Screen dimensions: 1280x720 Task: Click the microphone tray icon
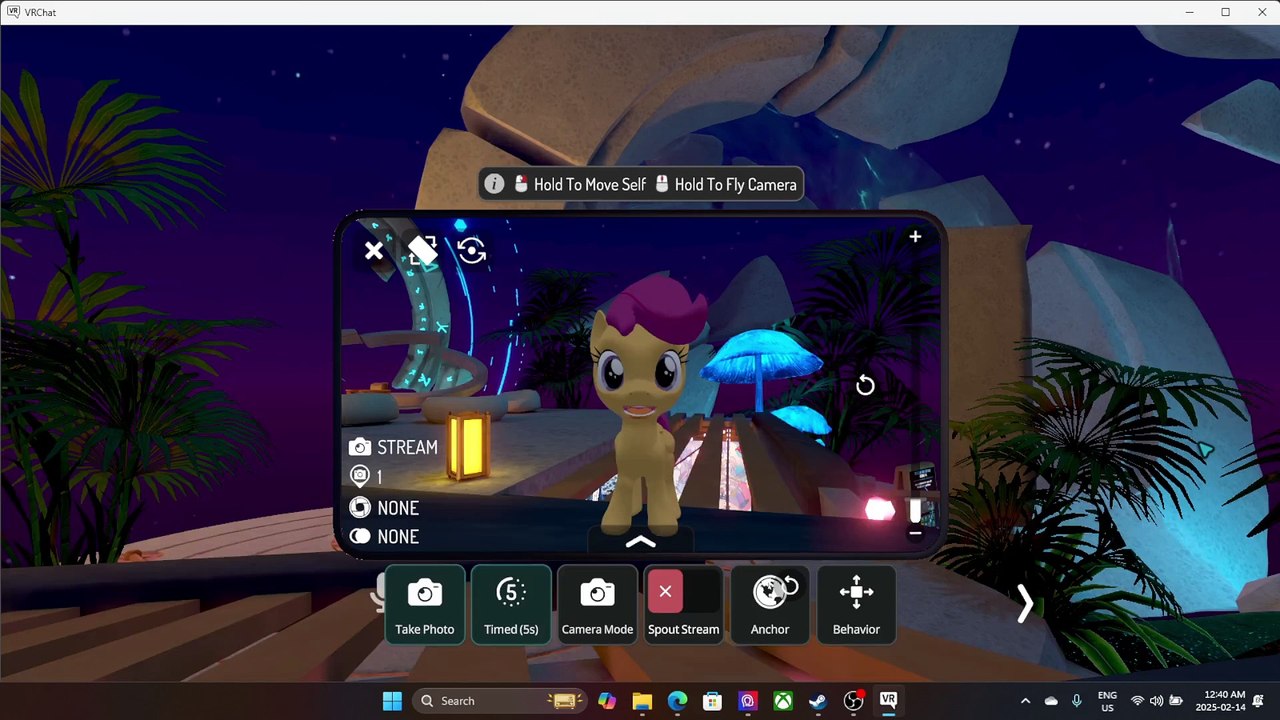[x=1077, y=701]
